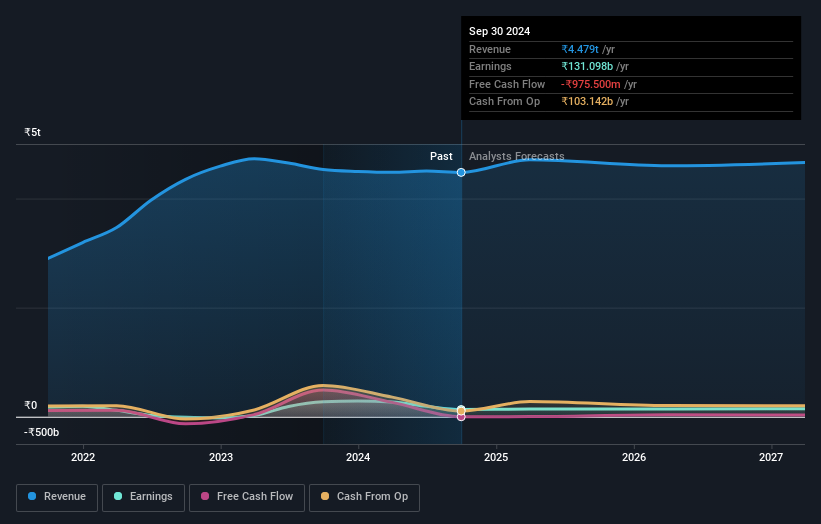Click the ₹131.098b earnings value in tooltip
Image resolution: width=821 pixels, height=524 pixels.
(x=587, y=66)
